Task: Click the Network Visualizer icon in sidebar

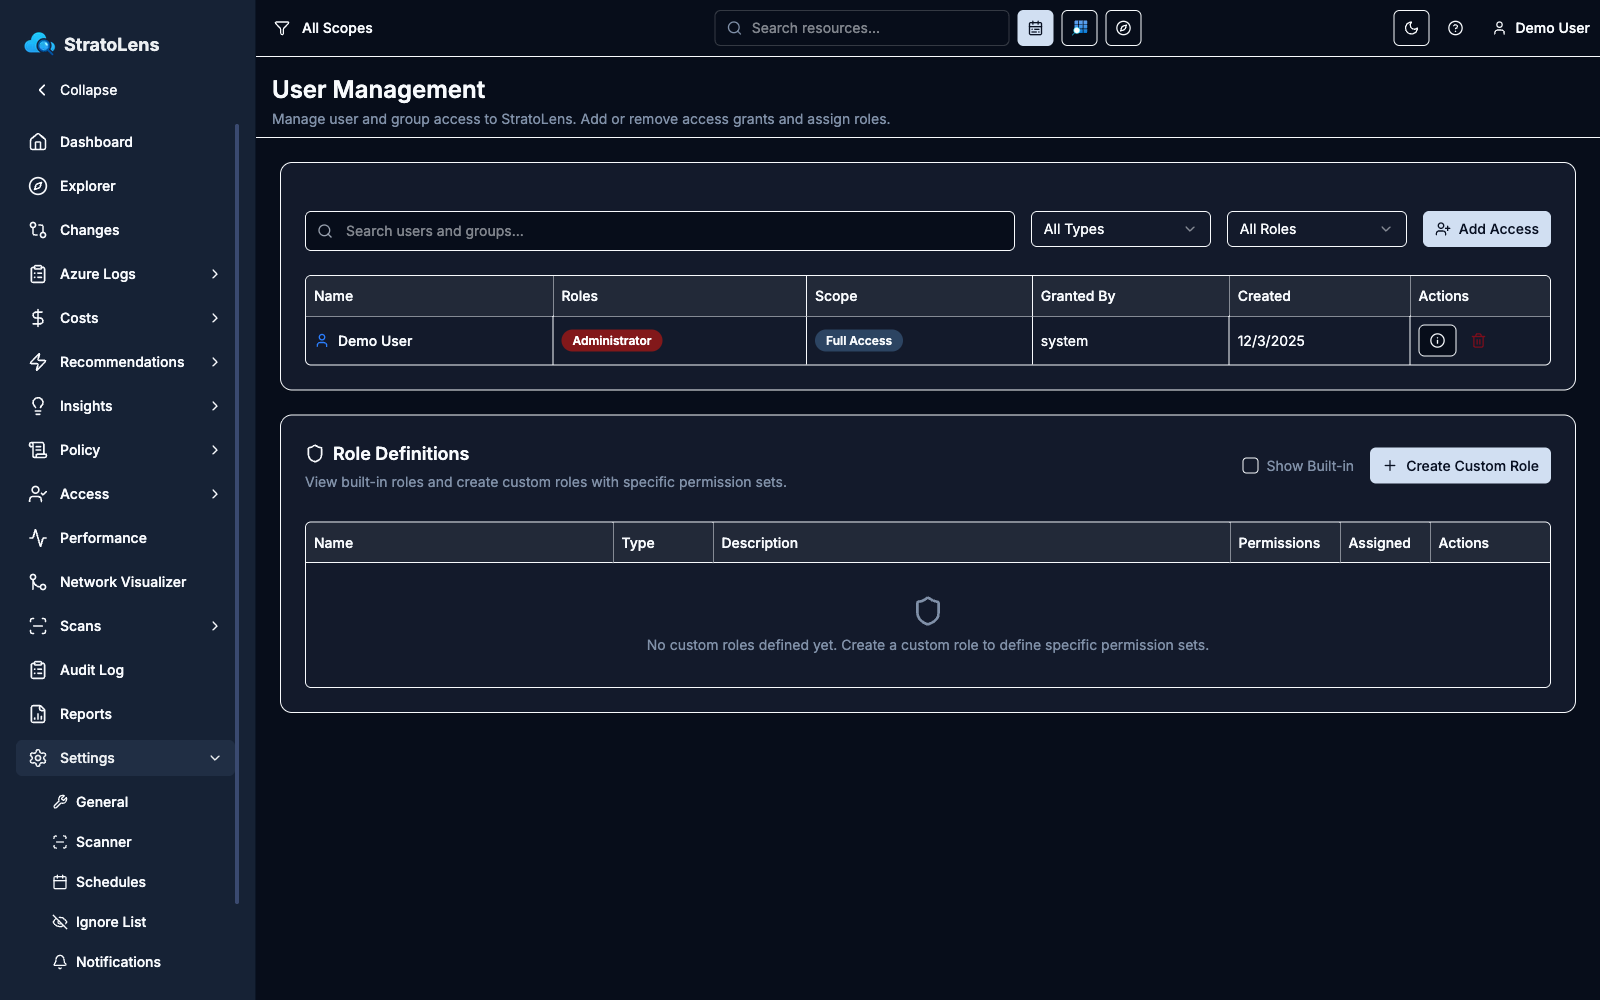Action: click(38, 582)
